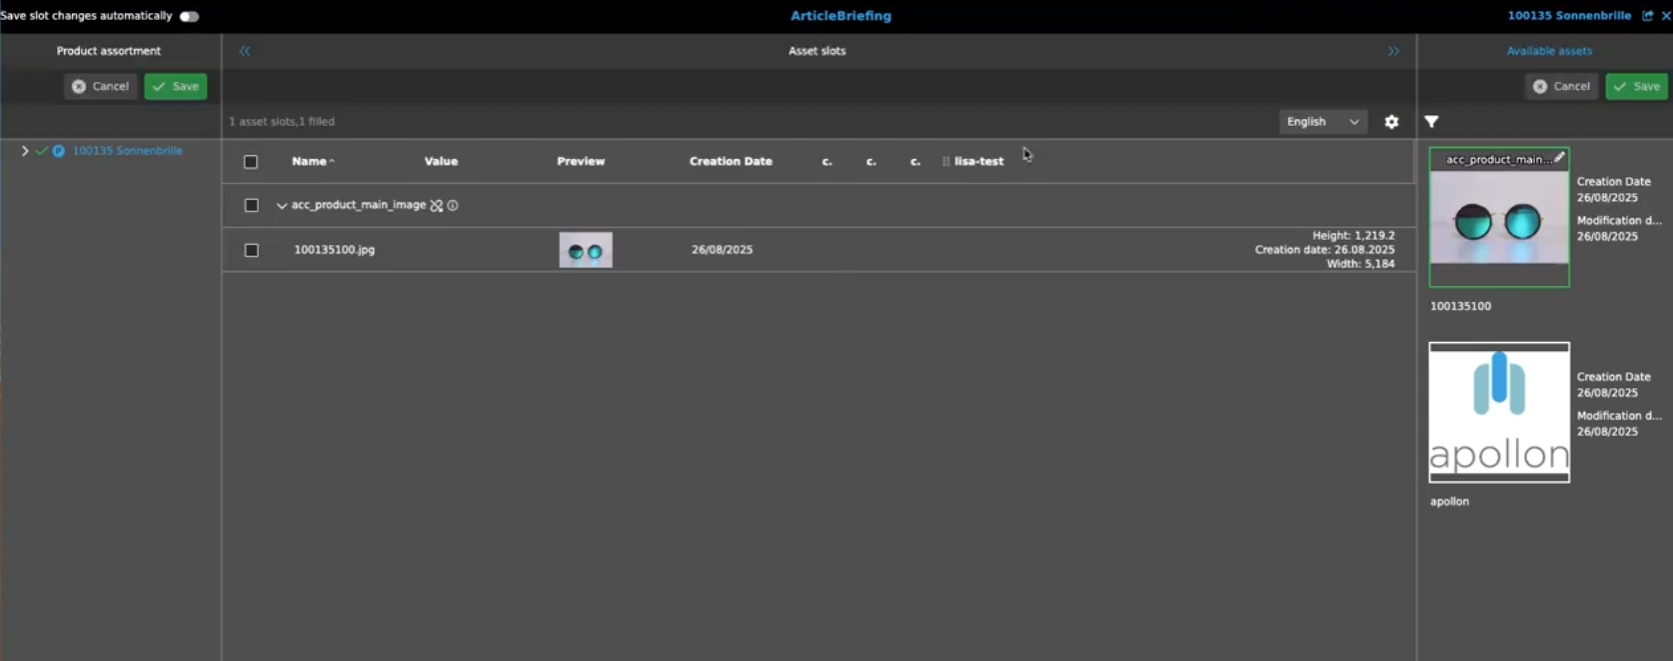
Task: Click the Value column header
Action: [441, 161]
